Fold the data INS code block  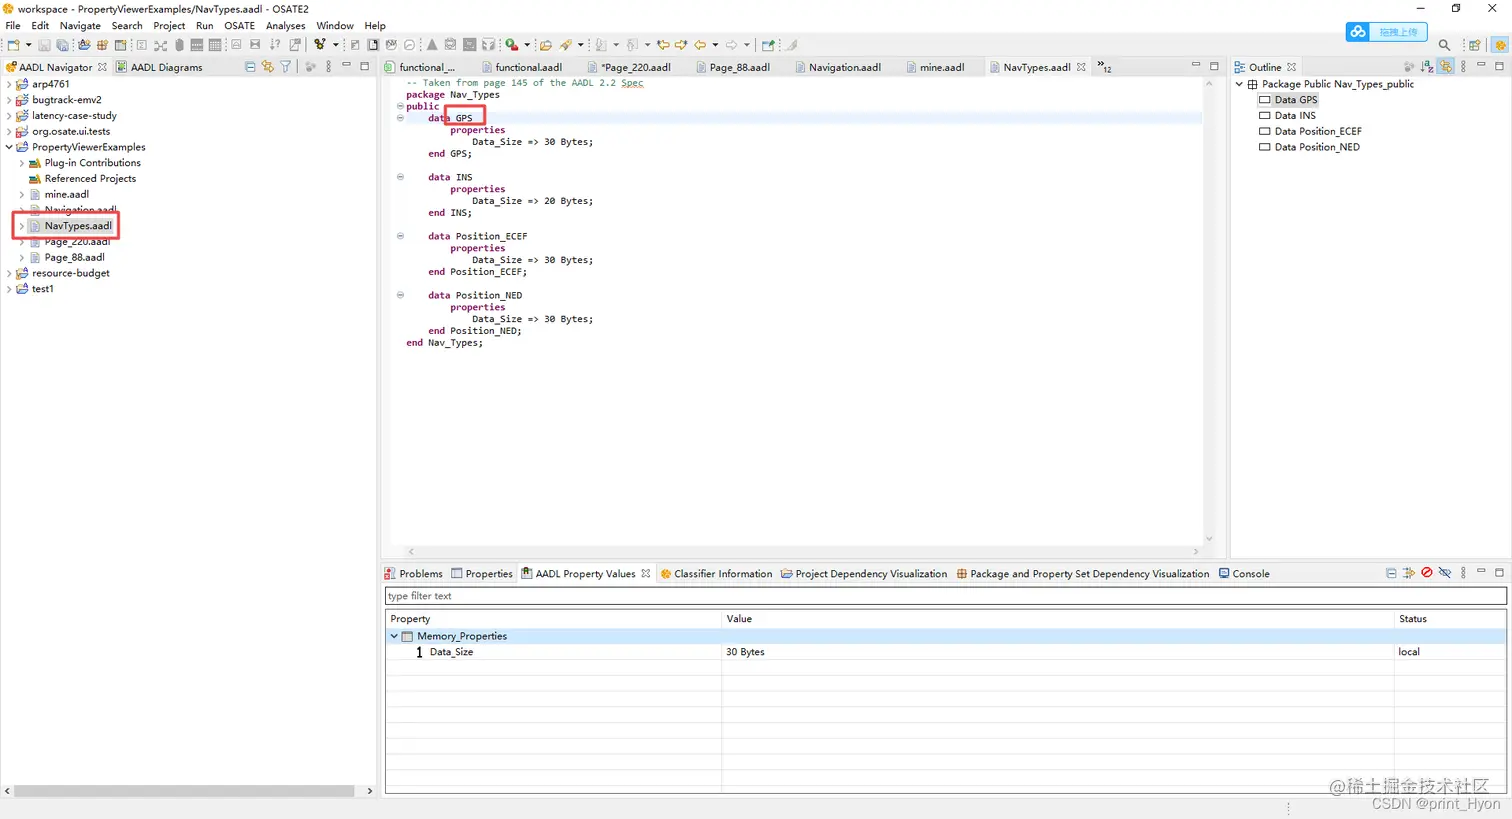click(400, 177)
